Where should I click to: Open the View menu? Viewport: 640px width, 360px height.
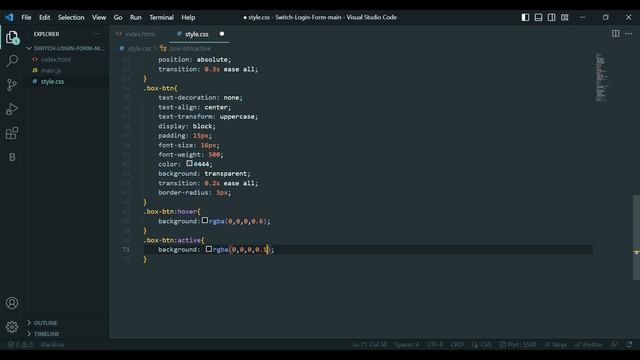coord(99,17)
